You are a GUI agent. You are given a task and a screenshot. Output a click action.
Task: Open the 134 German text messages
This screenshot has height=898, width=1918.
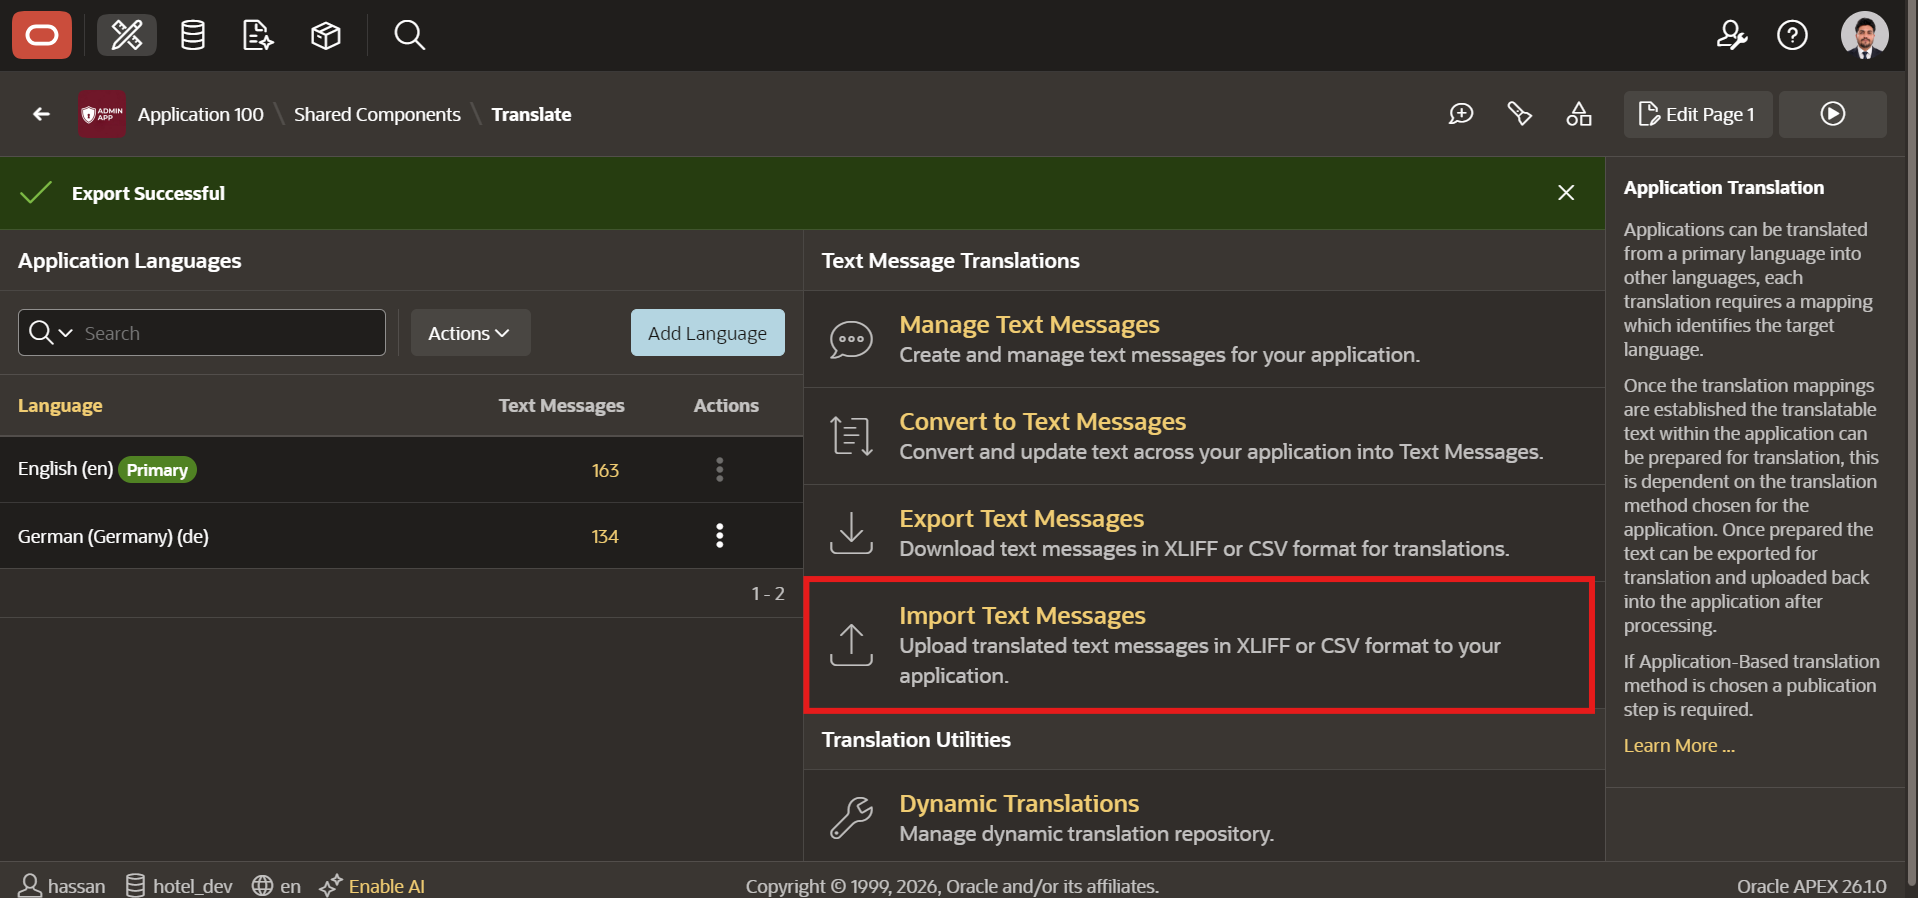point(605,536)
